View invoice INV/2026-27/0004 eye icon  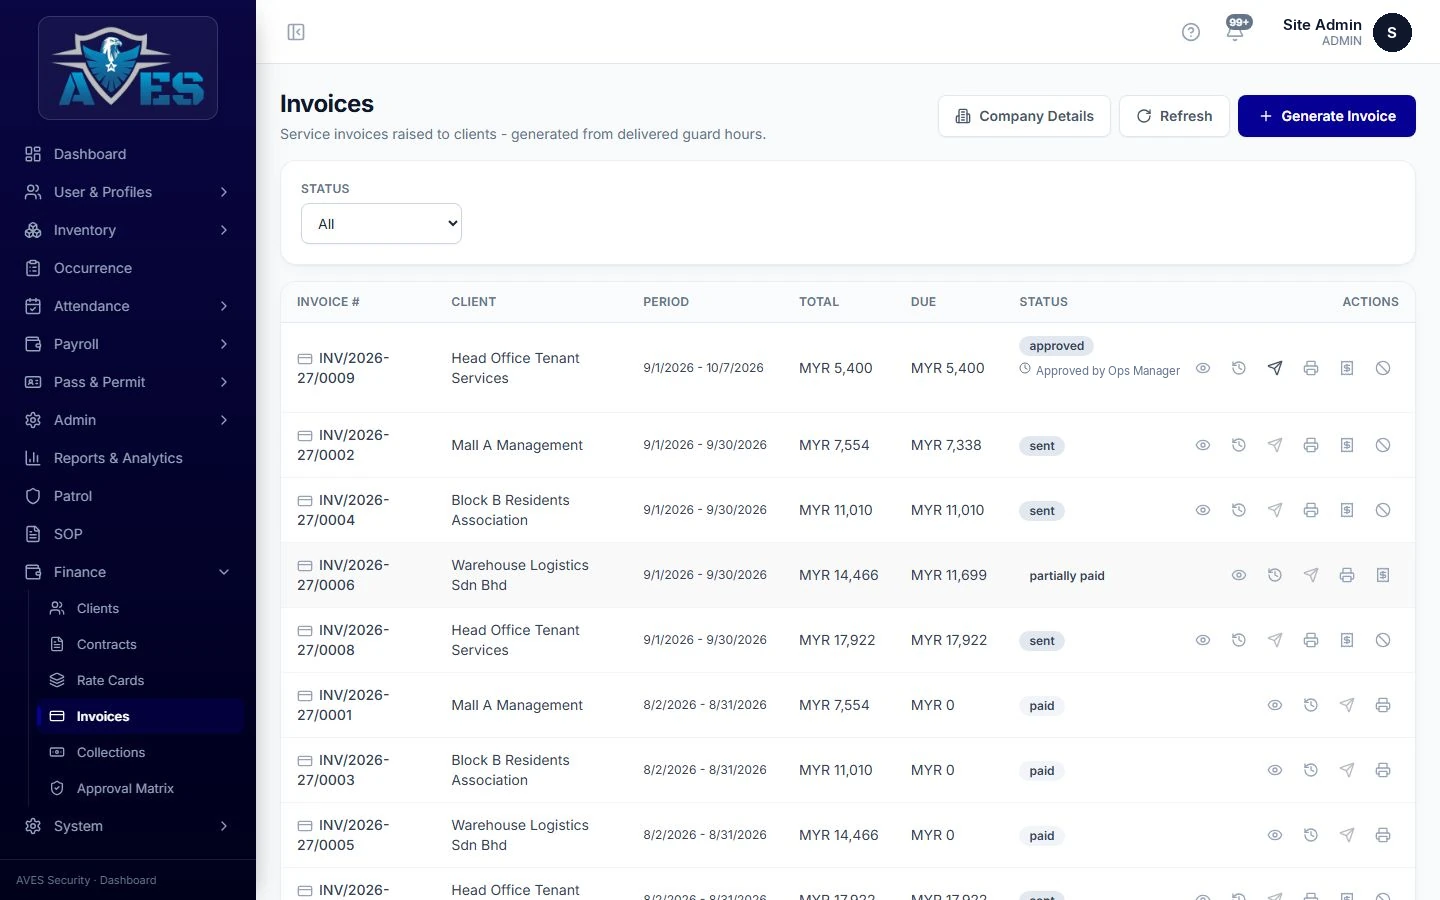pos(1203,510)
